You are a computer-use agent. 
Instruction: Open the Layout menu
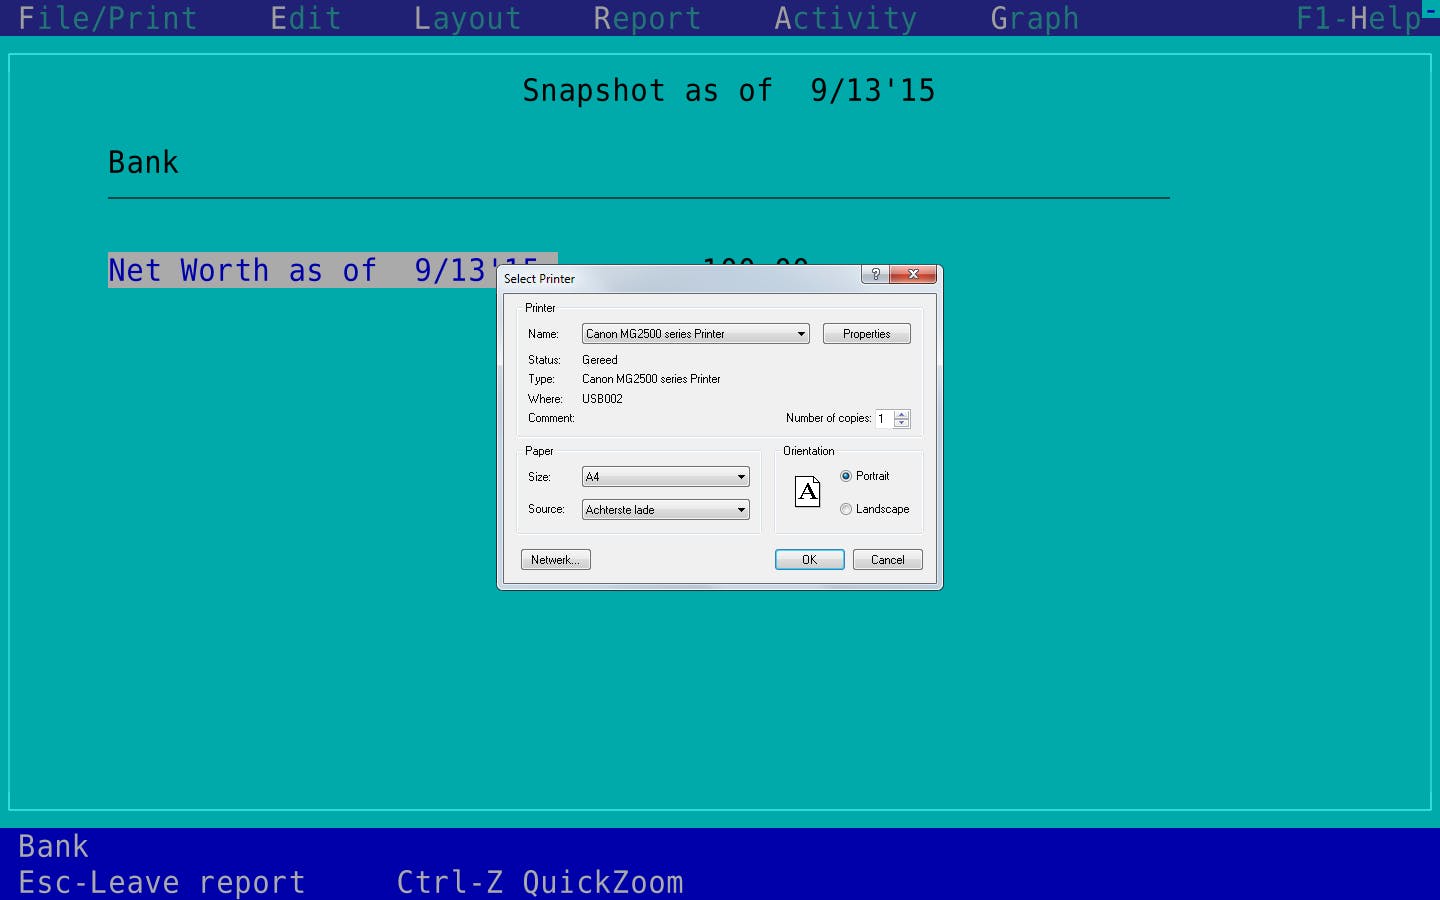tap(467, 18)
